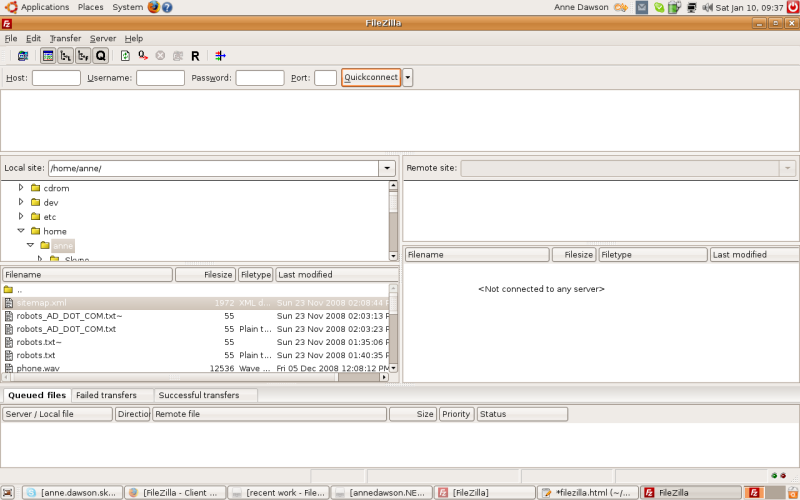Image resolution: width=800 pixels, height=500 pixels.
Task: Open the Quickconnect history dropdown arrow
Action: pos(408,78)
